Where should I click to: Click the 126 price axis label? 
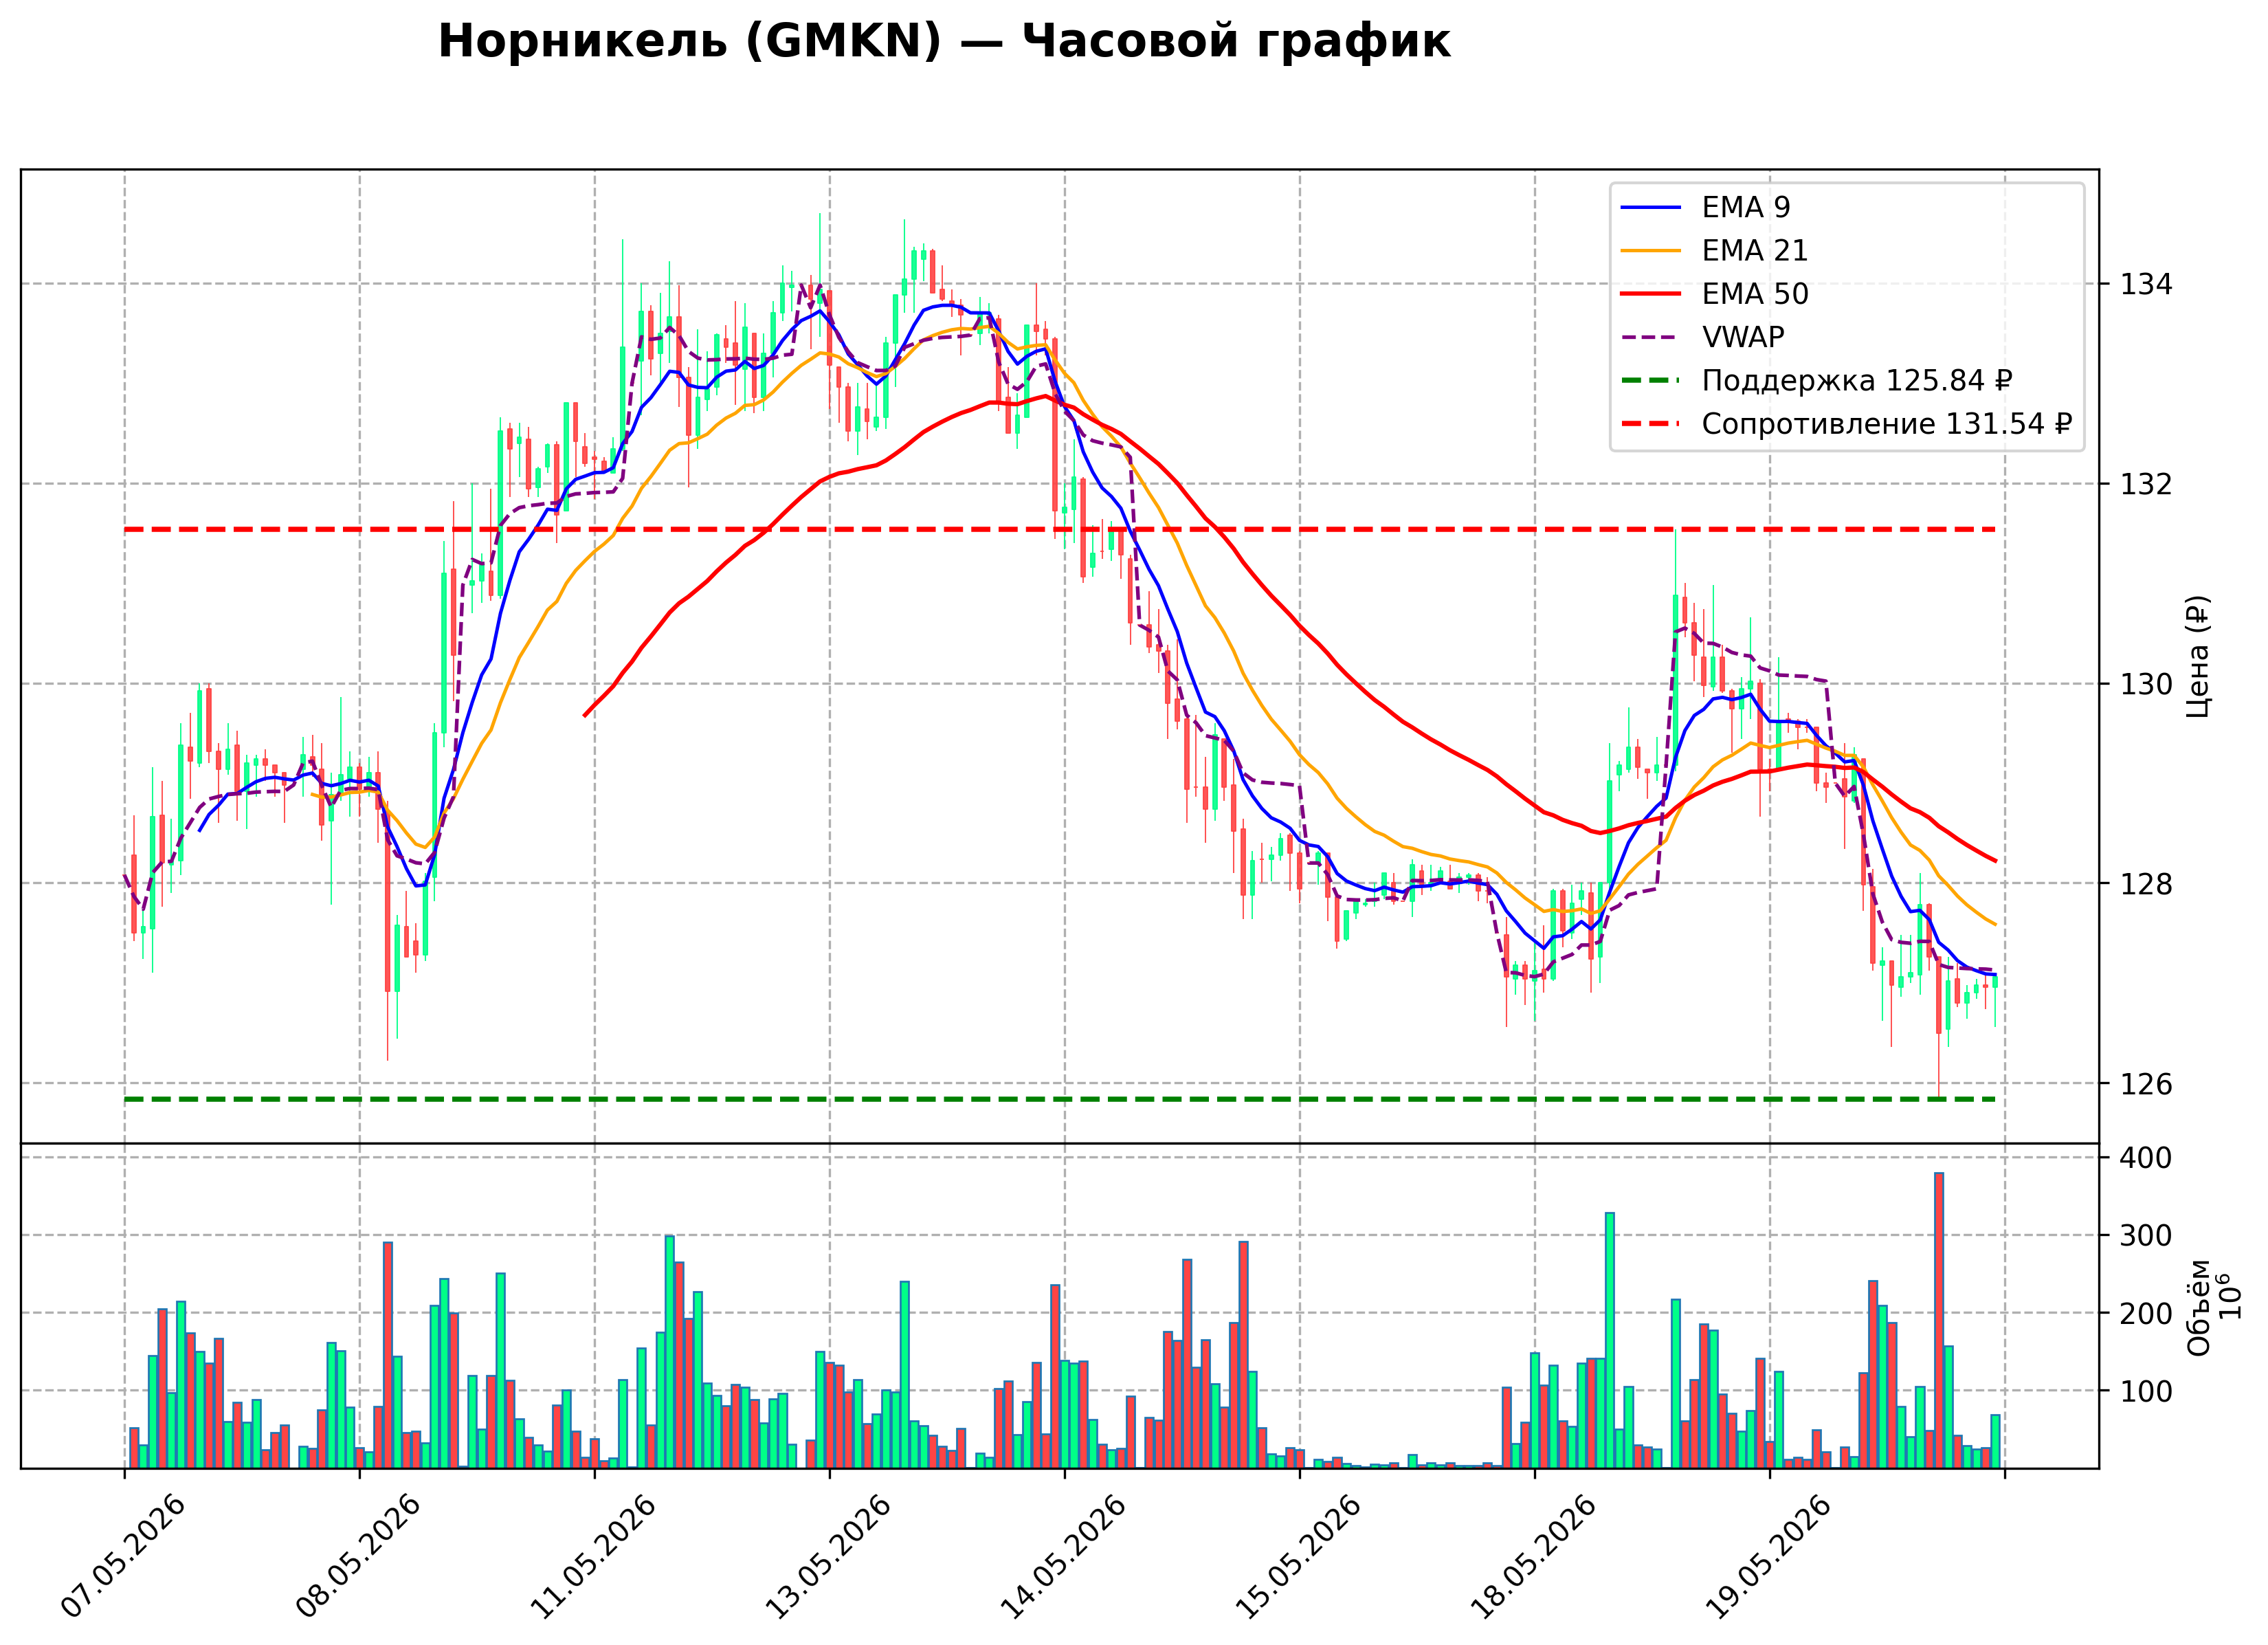pos(2146,1084)
